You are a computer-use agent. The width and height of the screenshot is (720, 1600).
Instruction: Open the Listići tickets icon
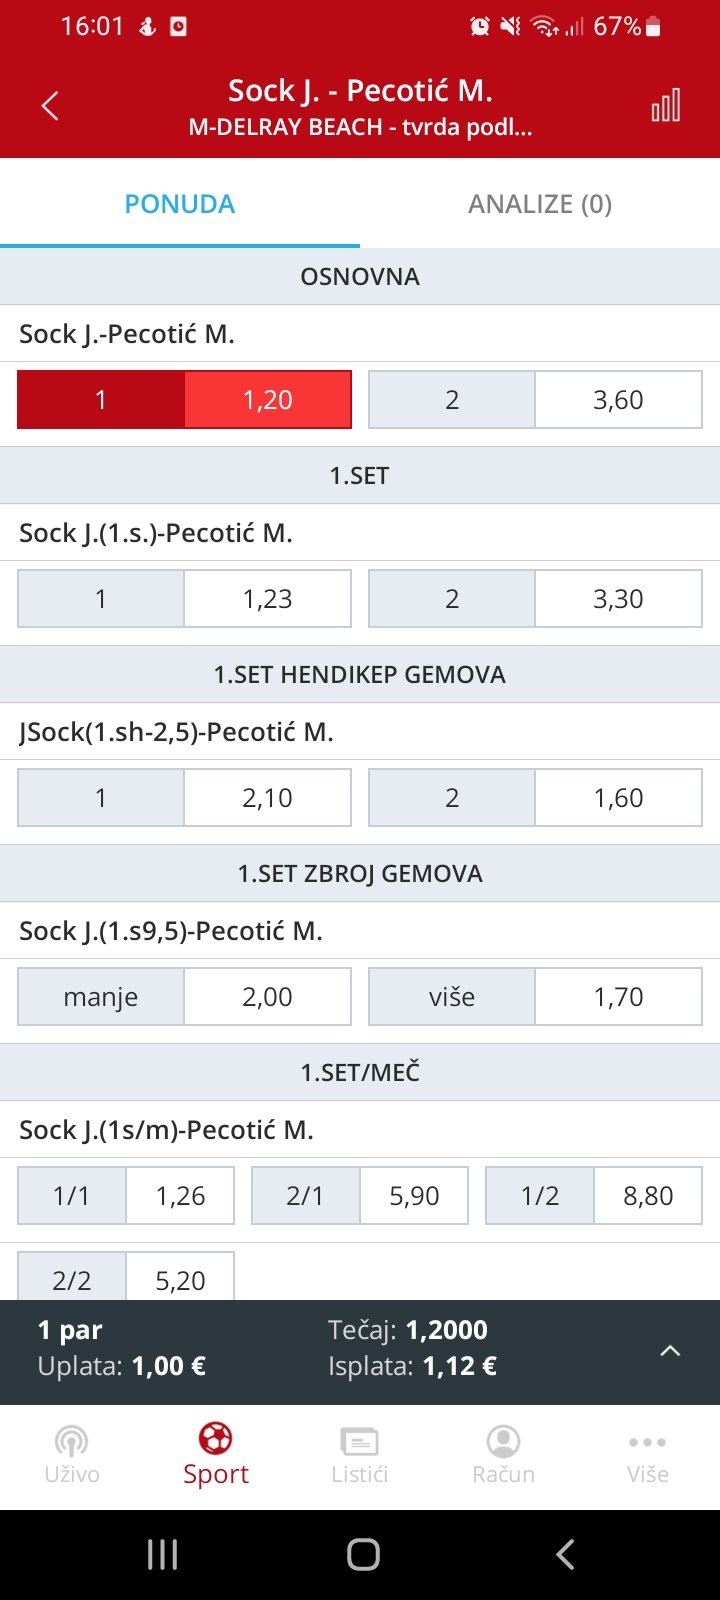[360, 1441]
